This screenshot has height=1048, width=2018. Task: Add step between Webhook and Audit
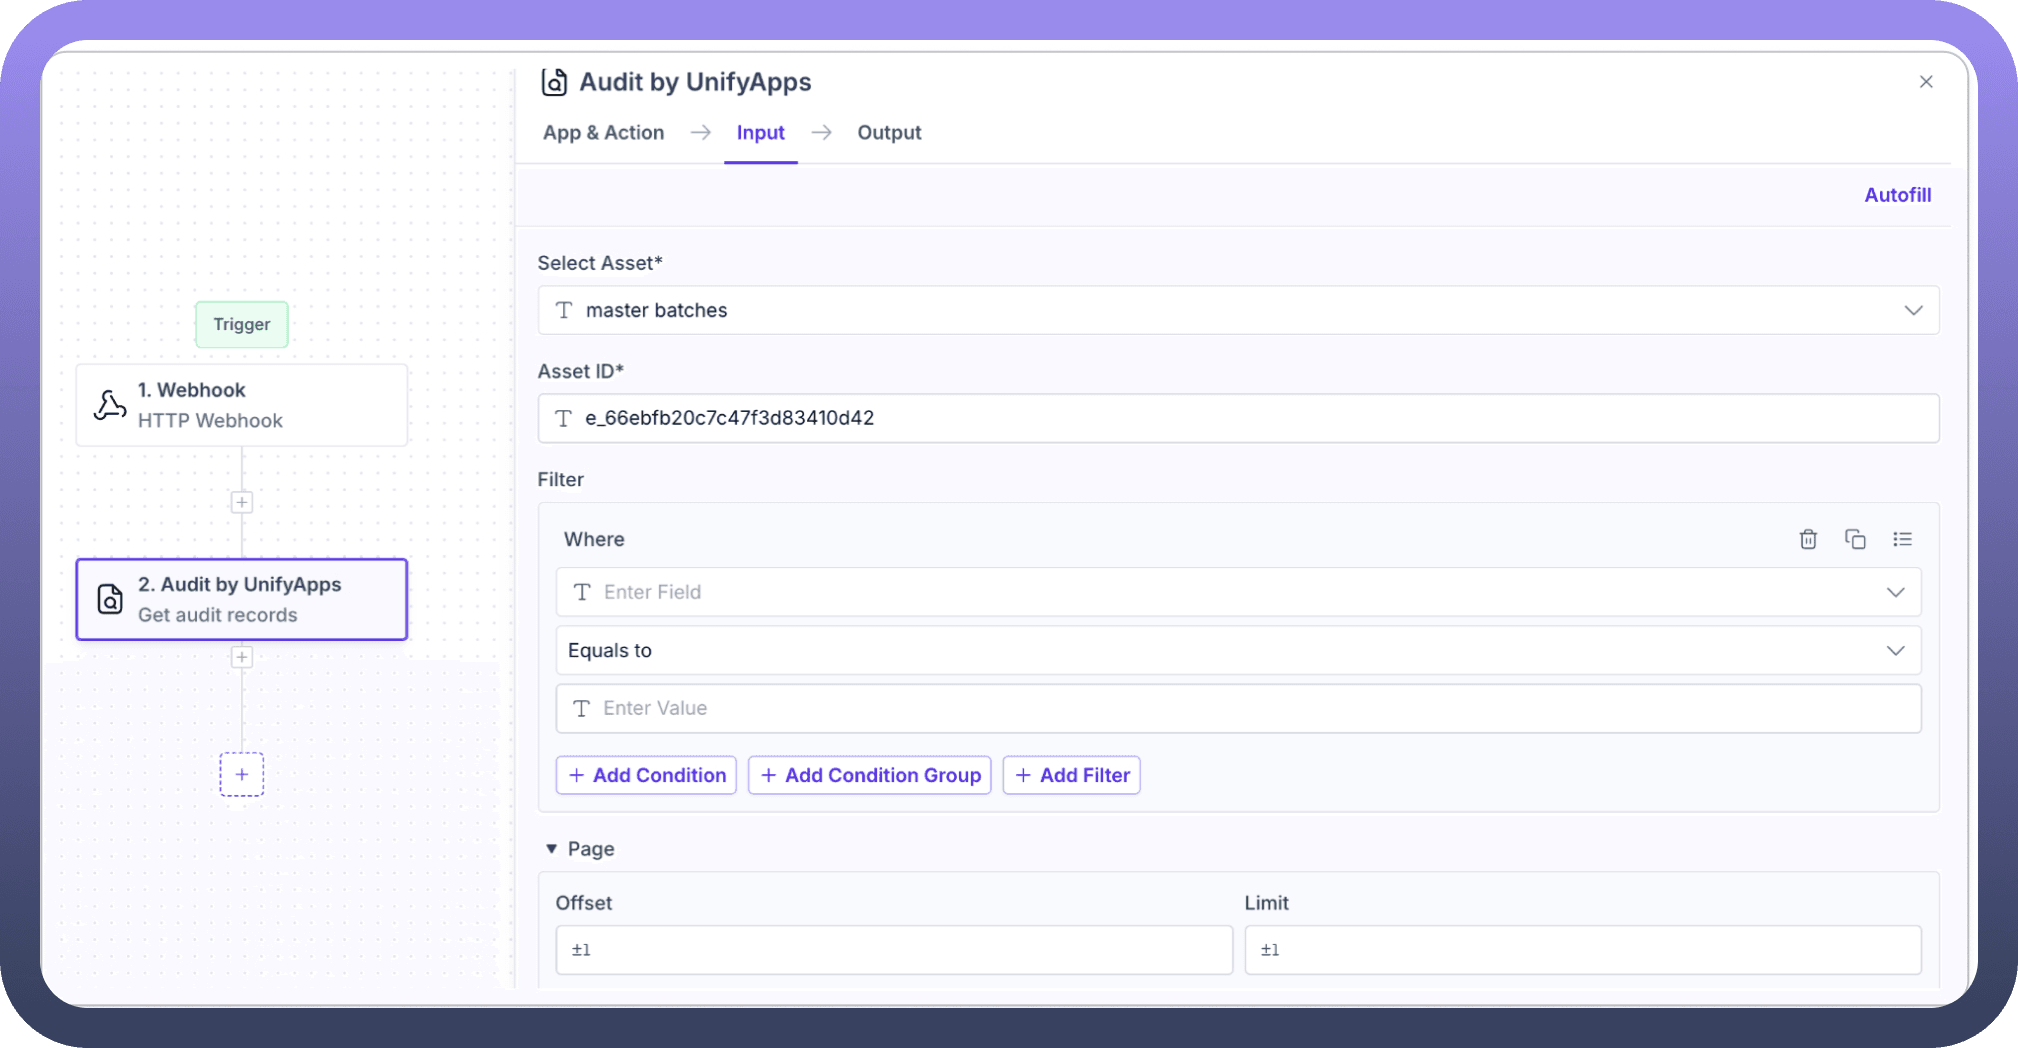click(242, 502)
